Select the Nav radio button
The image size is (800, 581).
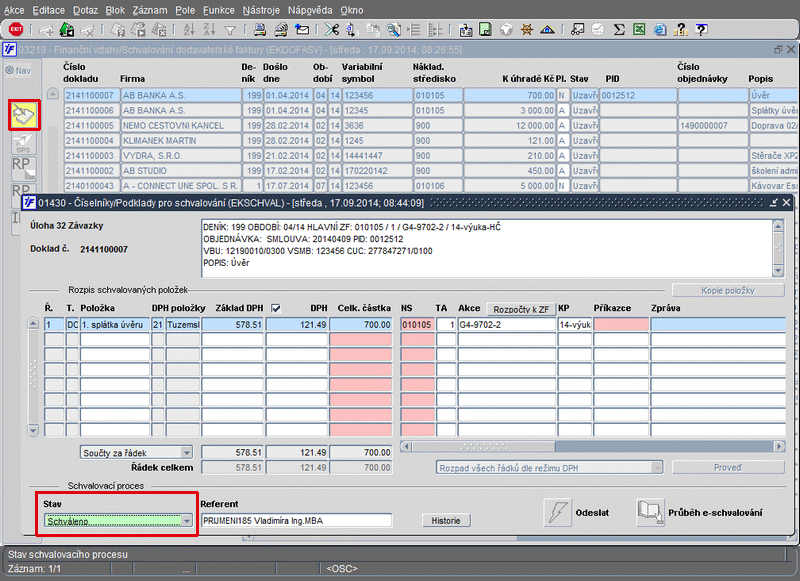point(10,70)
